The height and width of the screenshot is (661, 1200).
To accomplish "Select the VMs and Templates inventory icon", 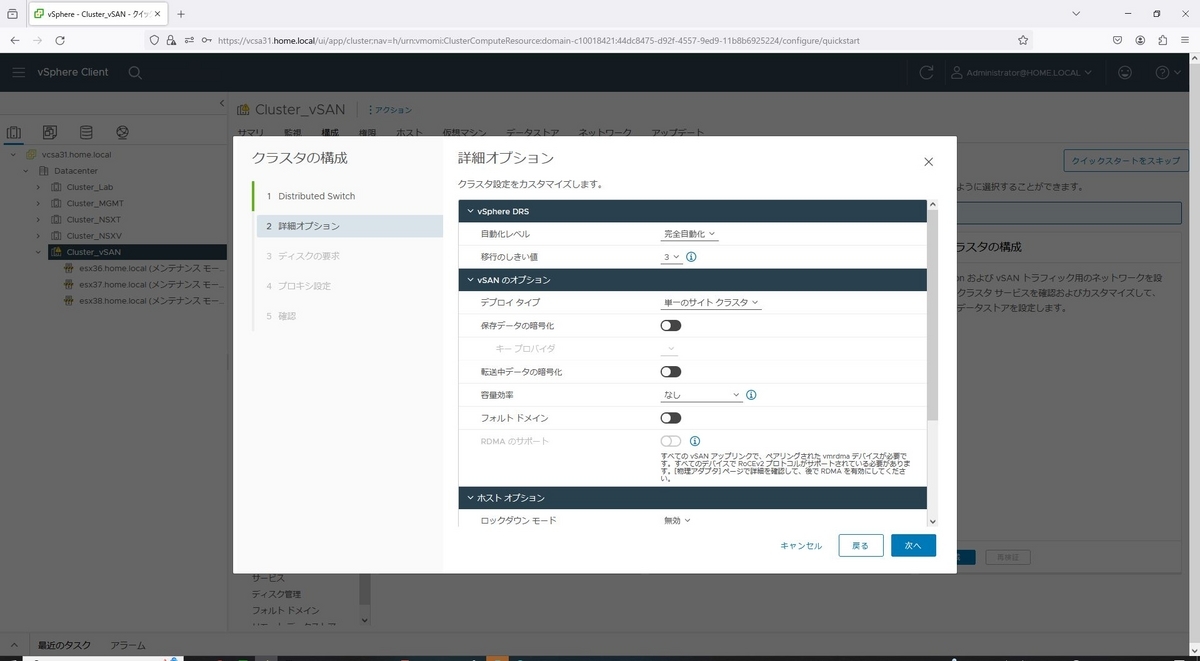I will [50, 132].
